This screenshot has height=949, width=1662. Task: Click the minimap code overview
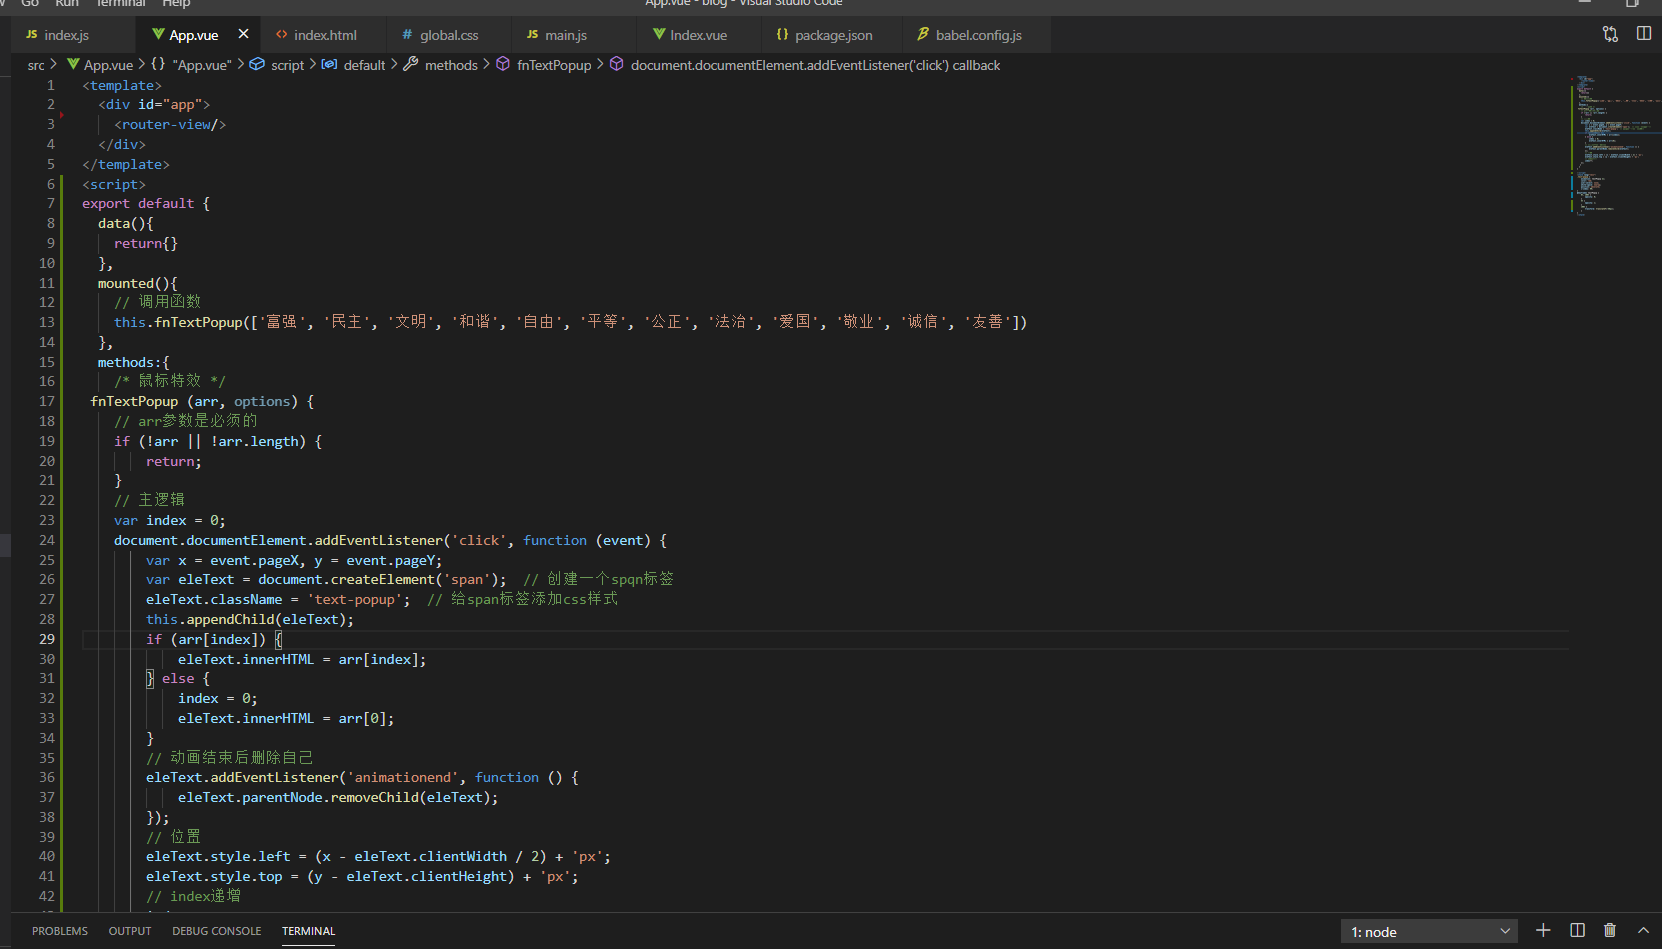coord(1614,145)
